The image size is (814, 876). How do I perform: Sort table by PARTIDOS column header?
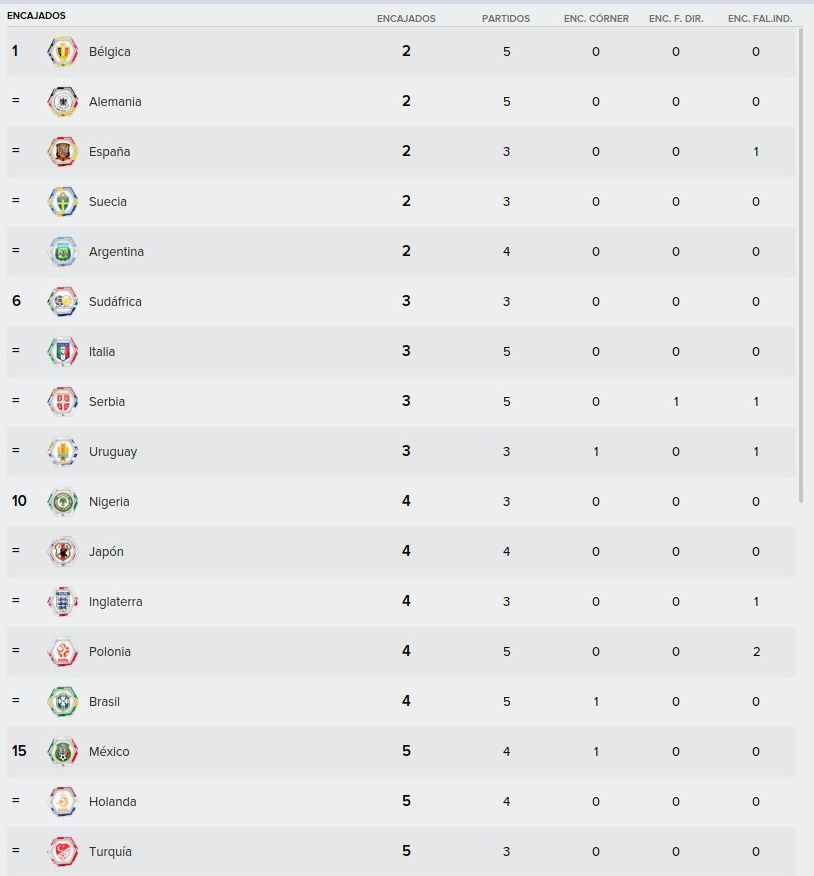click(x=506, y=18)
